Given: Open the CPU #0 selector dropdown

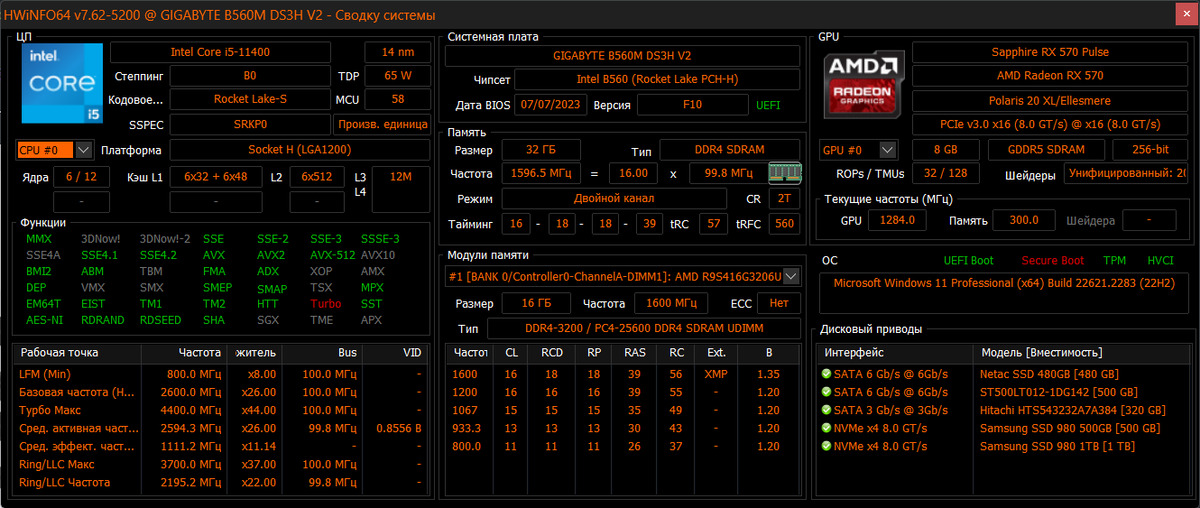Looking at the screenshot, I should (x=83, y=150).
